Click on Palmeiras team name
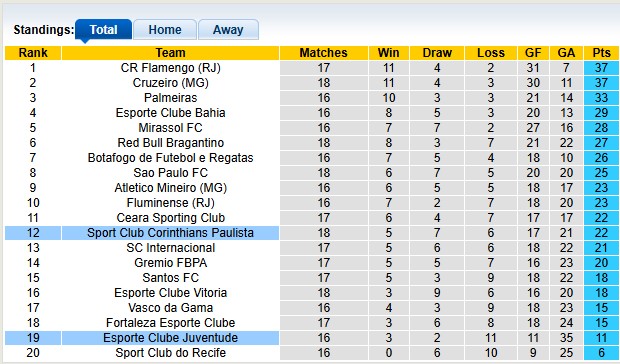Image resolution: width=620 pixels, height=364 pixels. click(170, 98)
